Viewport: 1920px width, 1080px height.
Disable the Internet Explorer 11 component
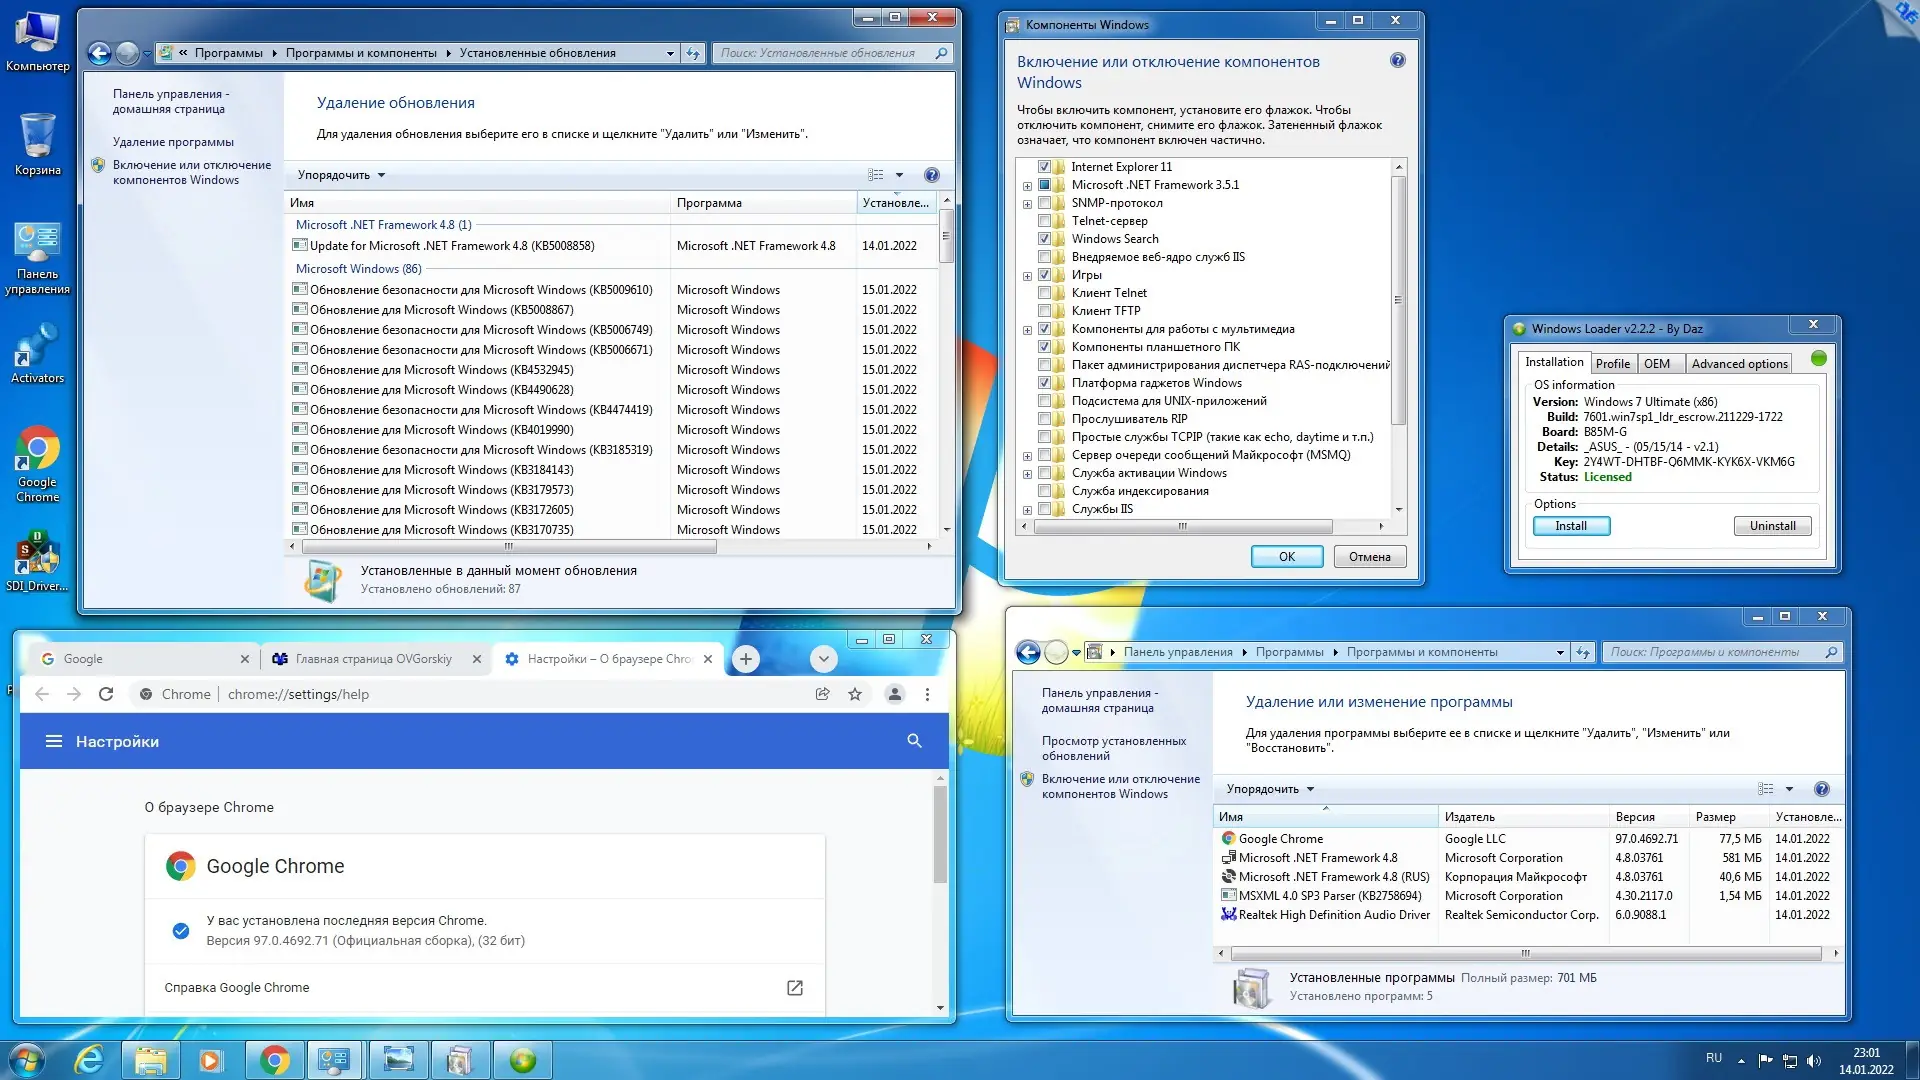1046,167
